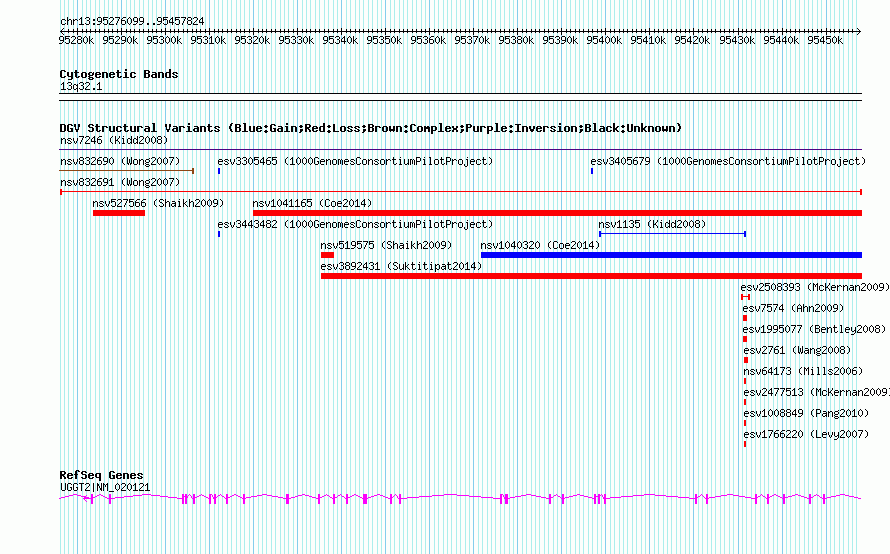
Task: Click the esv1995077 (Bentley2008) label
Action: click(814, 329)
